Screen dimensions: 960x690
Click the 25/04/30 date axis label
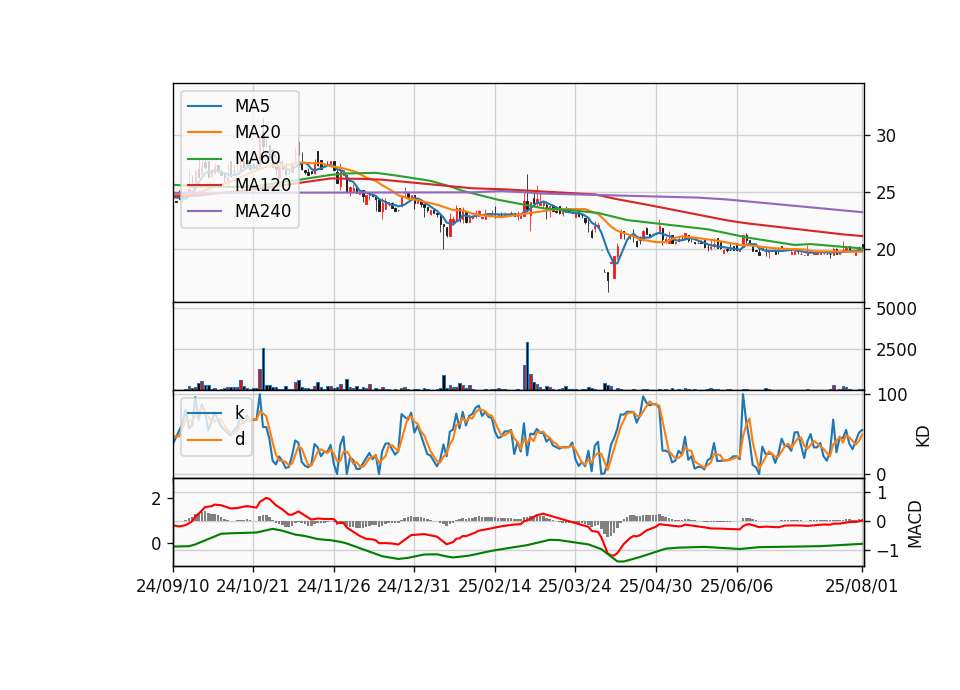(x=656, y=586)
